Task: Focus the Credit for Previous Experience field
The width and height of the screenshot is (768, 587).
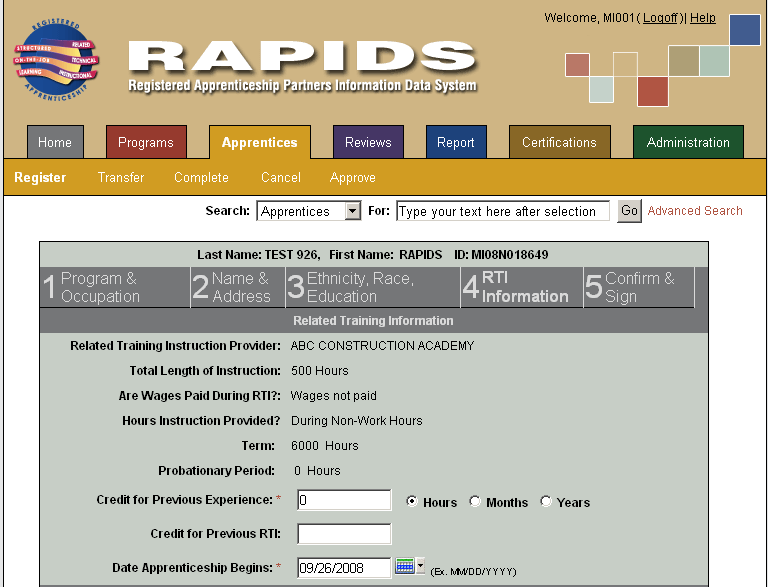Action: (x=344, y=500)
